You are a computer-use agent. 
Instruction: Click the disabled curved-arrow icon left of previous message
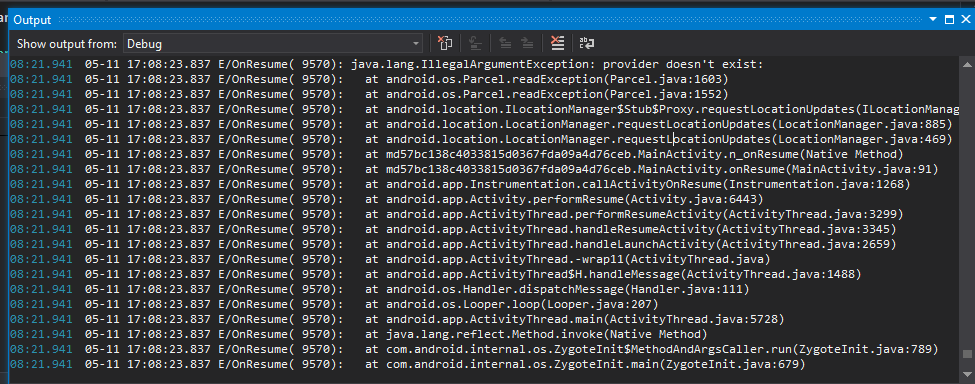tap(476, 43)
